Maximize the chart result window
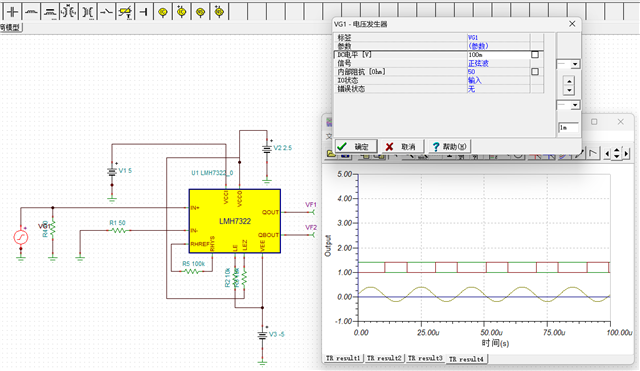The height and width of the screenshot is (371, 640). pos(594,122)
